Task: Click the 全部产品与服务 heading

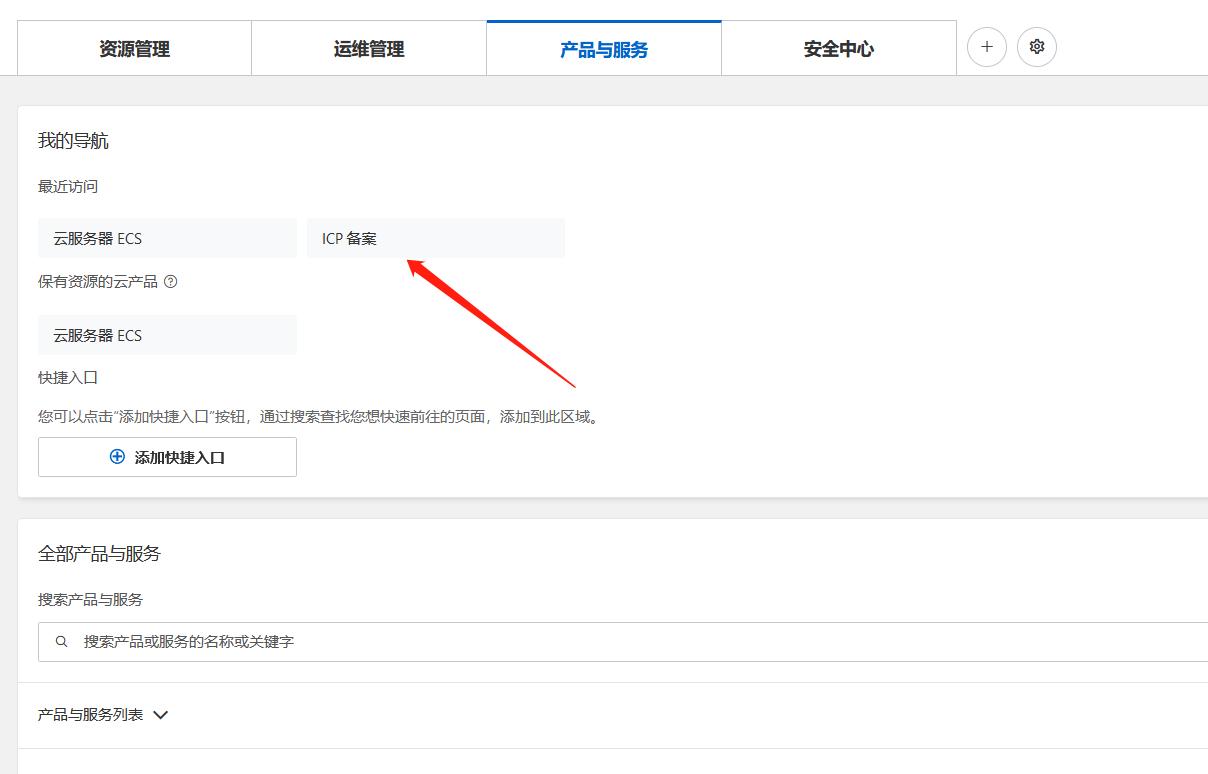Action: pos(101,553)
